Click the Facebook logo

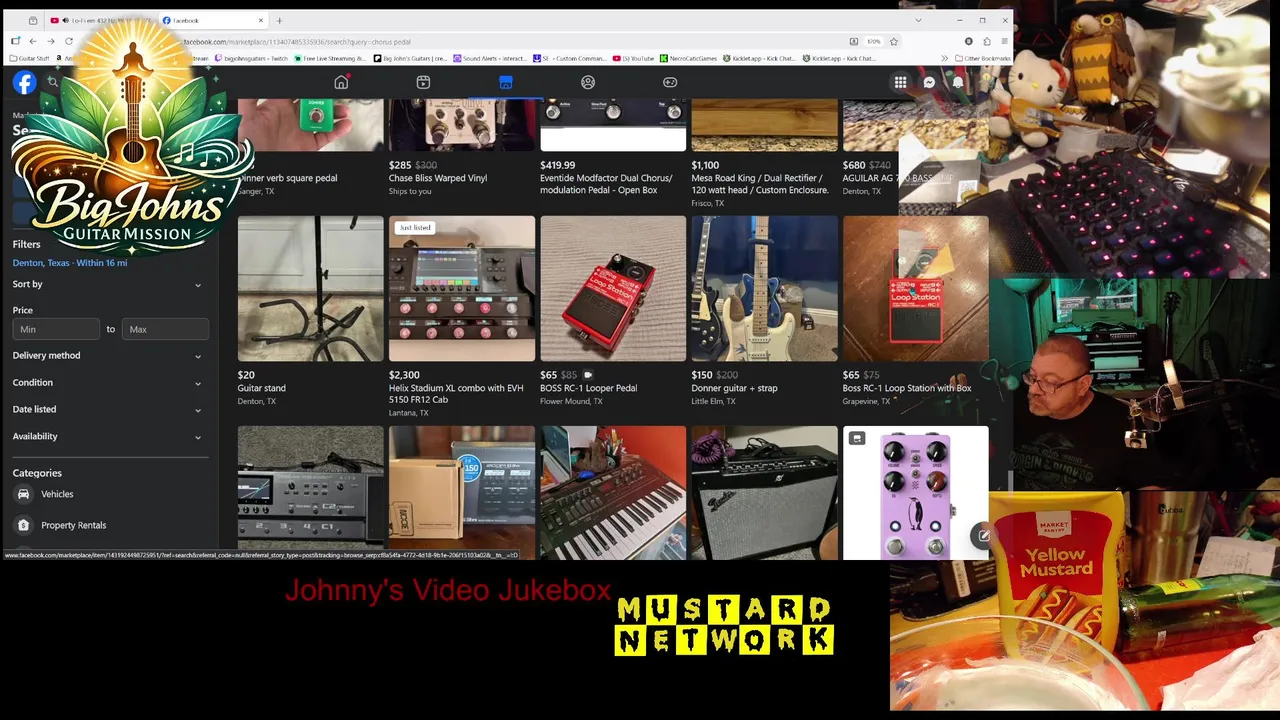(x=25, y=83)
